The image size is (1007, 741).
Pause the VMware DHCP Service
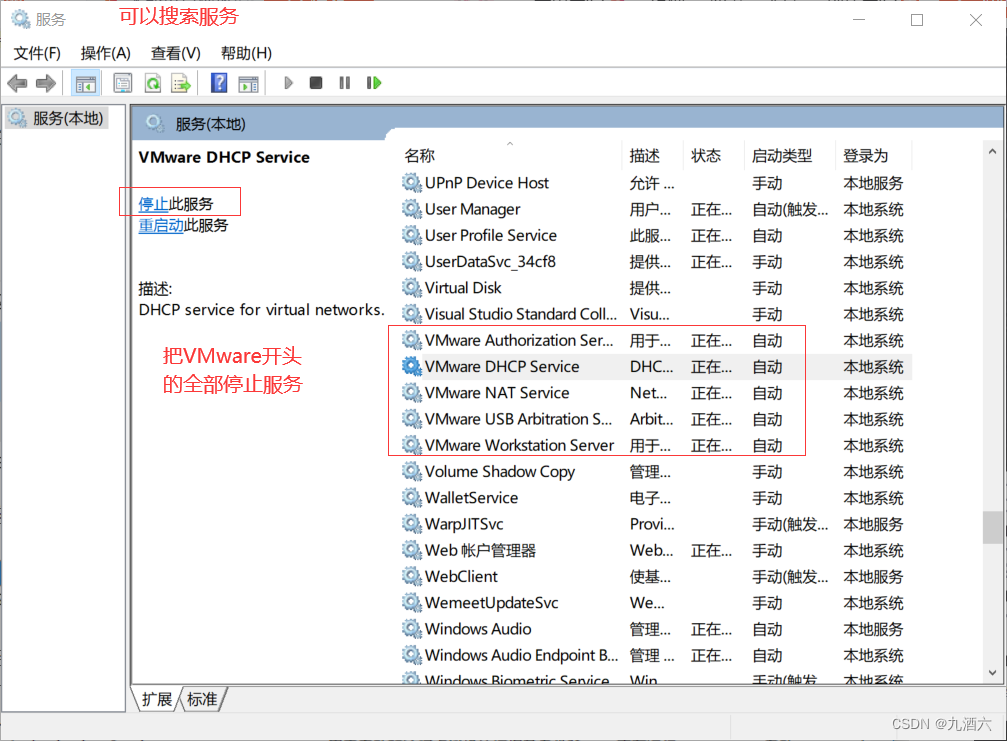coord(343,82)
